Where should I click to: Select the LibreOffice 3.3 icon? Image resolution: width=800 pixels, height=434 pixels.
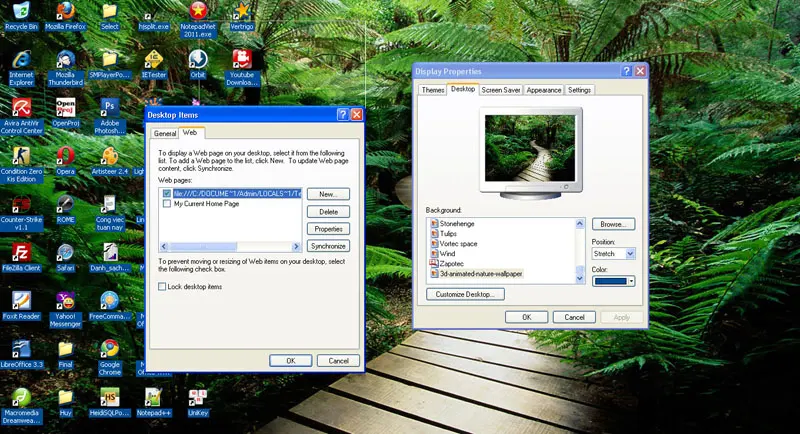click(x=21, y=354)
